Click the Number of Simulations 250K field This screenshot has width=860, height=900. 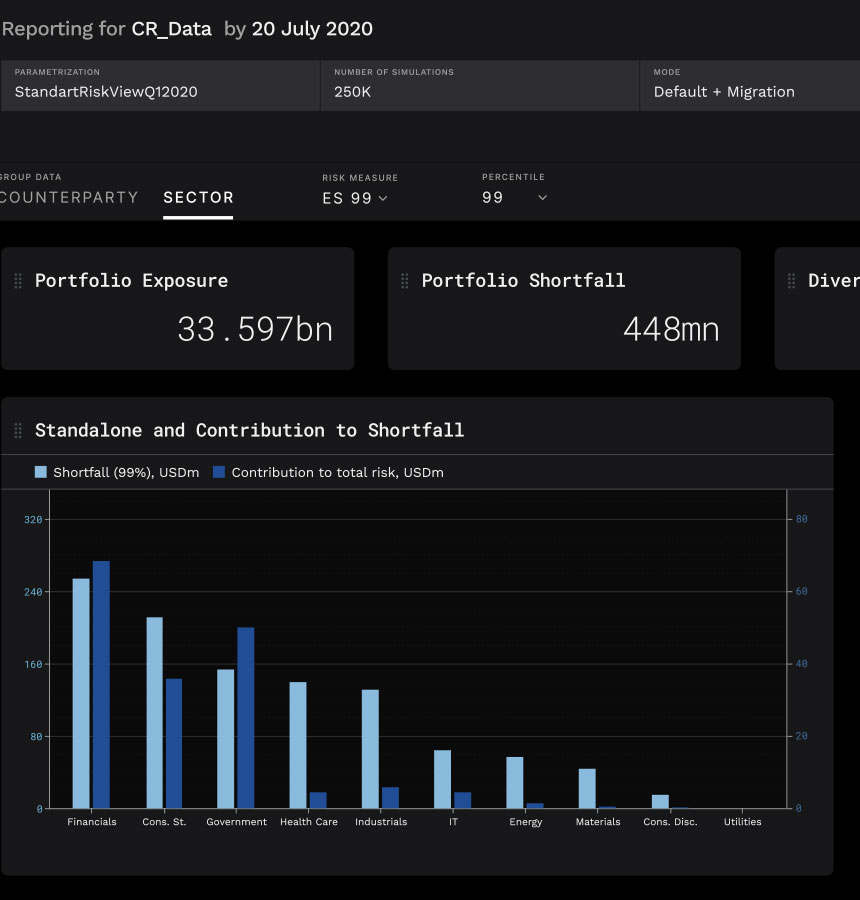coord(352,92)
